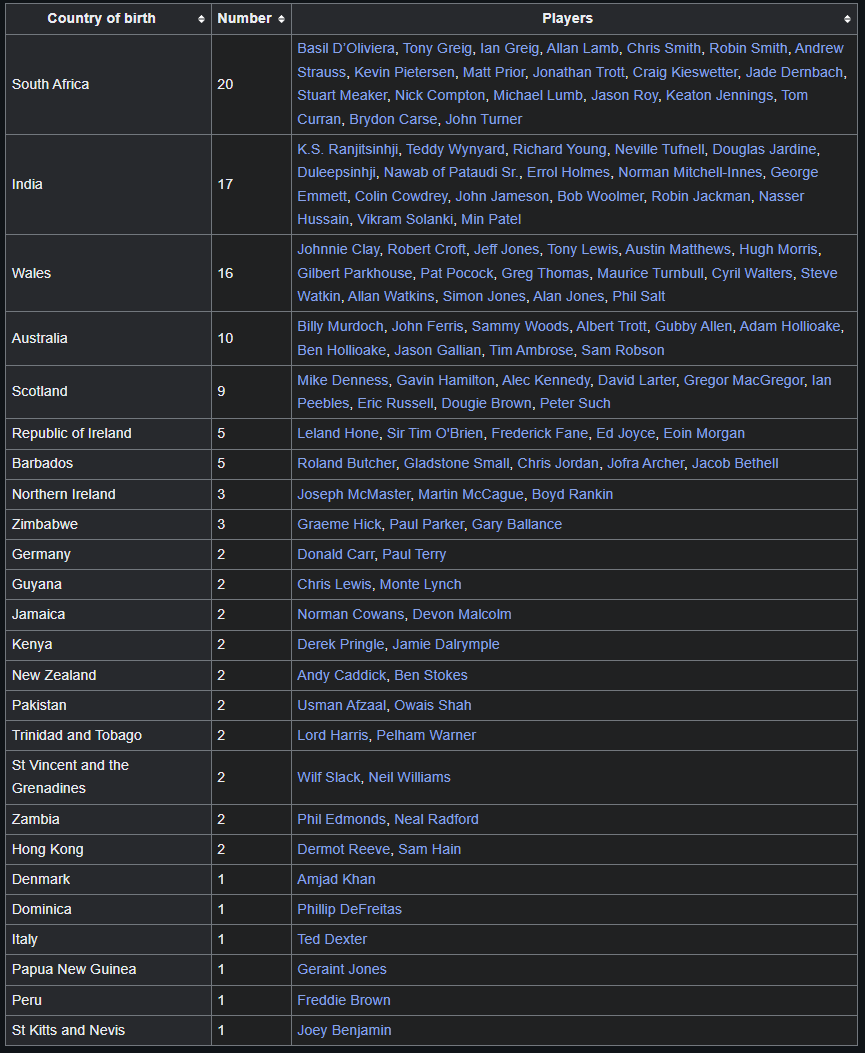Viewport: 865px width, 1053px height.
Task: Open Owais Shah link
Action: [x=432, y=705]
